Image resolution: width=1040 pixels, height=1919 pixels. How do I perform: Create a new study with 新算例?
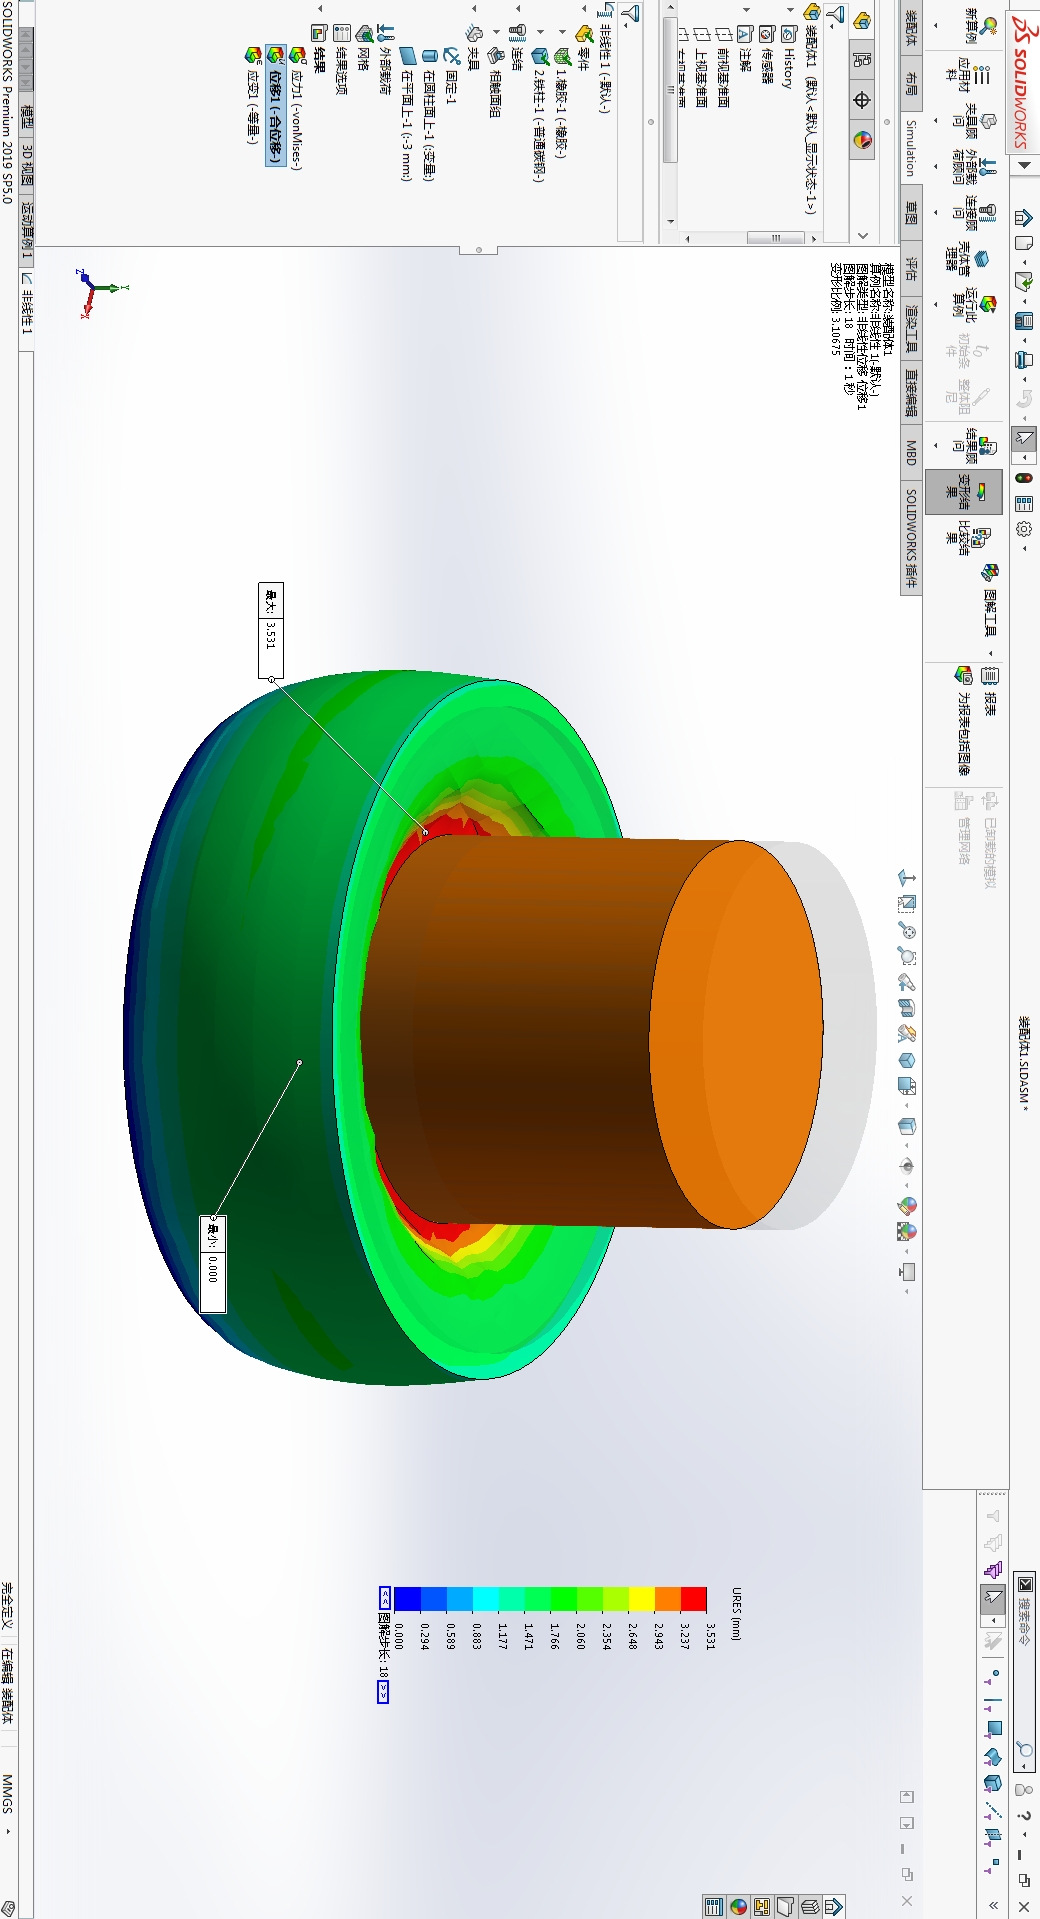(x=980, y=26)
